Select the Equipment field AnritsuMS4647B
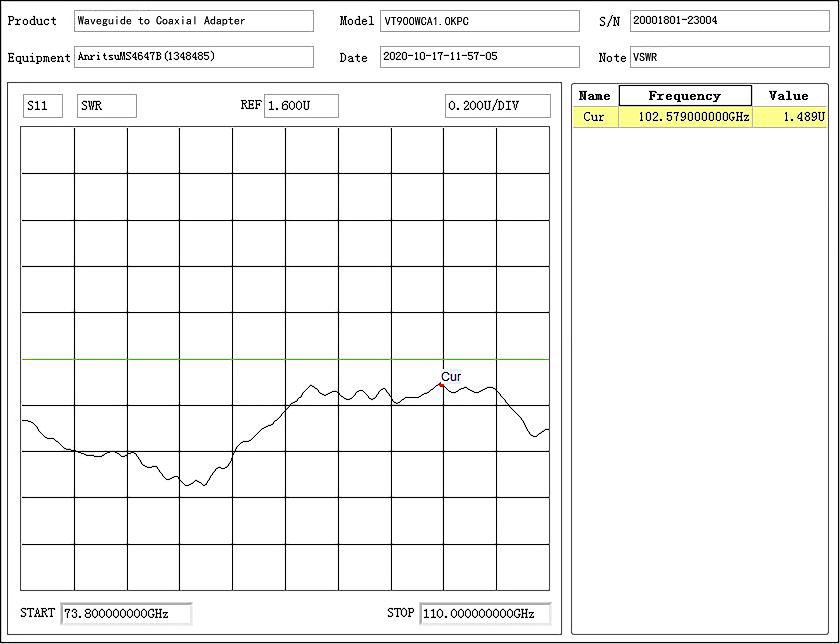The width and height of the screenshot is (840, 644). pyautogui.click(x=193, y=57)
